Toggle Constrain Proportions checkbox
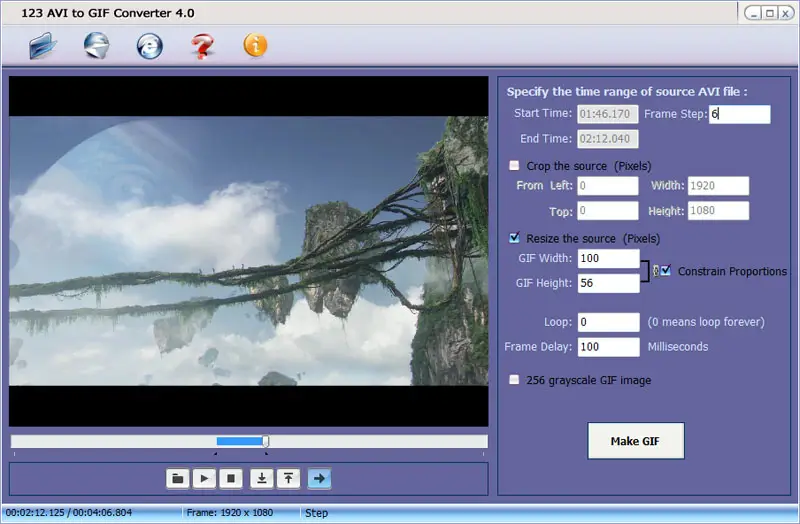This screenshot has width=800, height=524. click(666, 270)
